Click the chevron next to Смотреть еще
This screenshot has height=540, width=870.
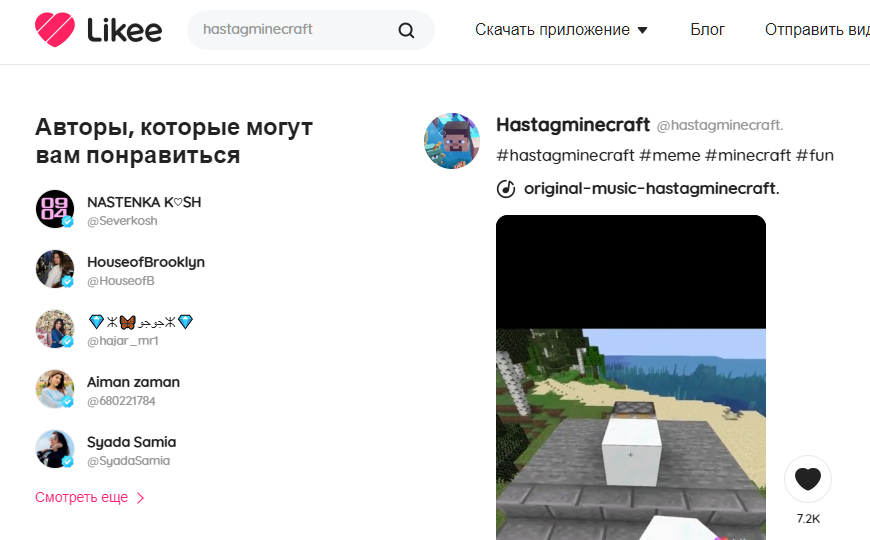140,498
